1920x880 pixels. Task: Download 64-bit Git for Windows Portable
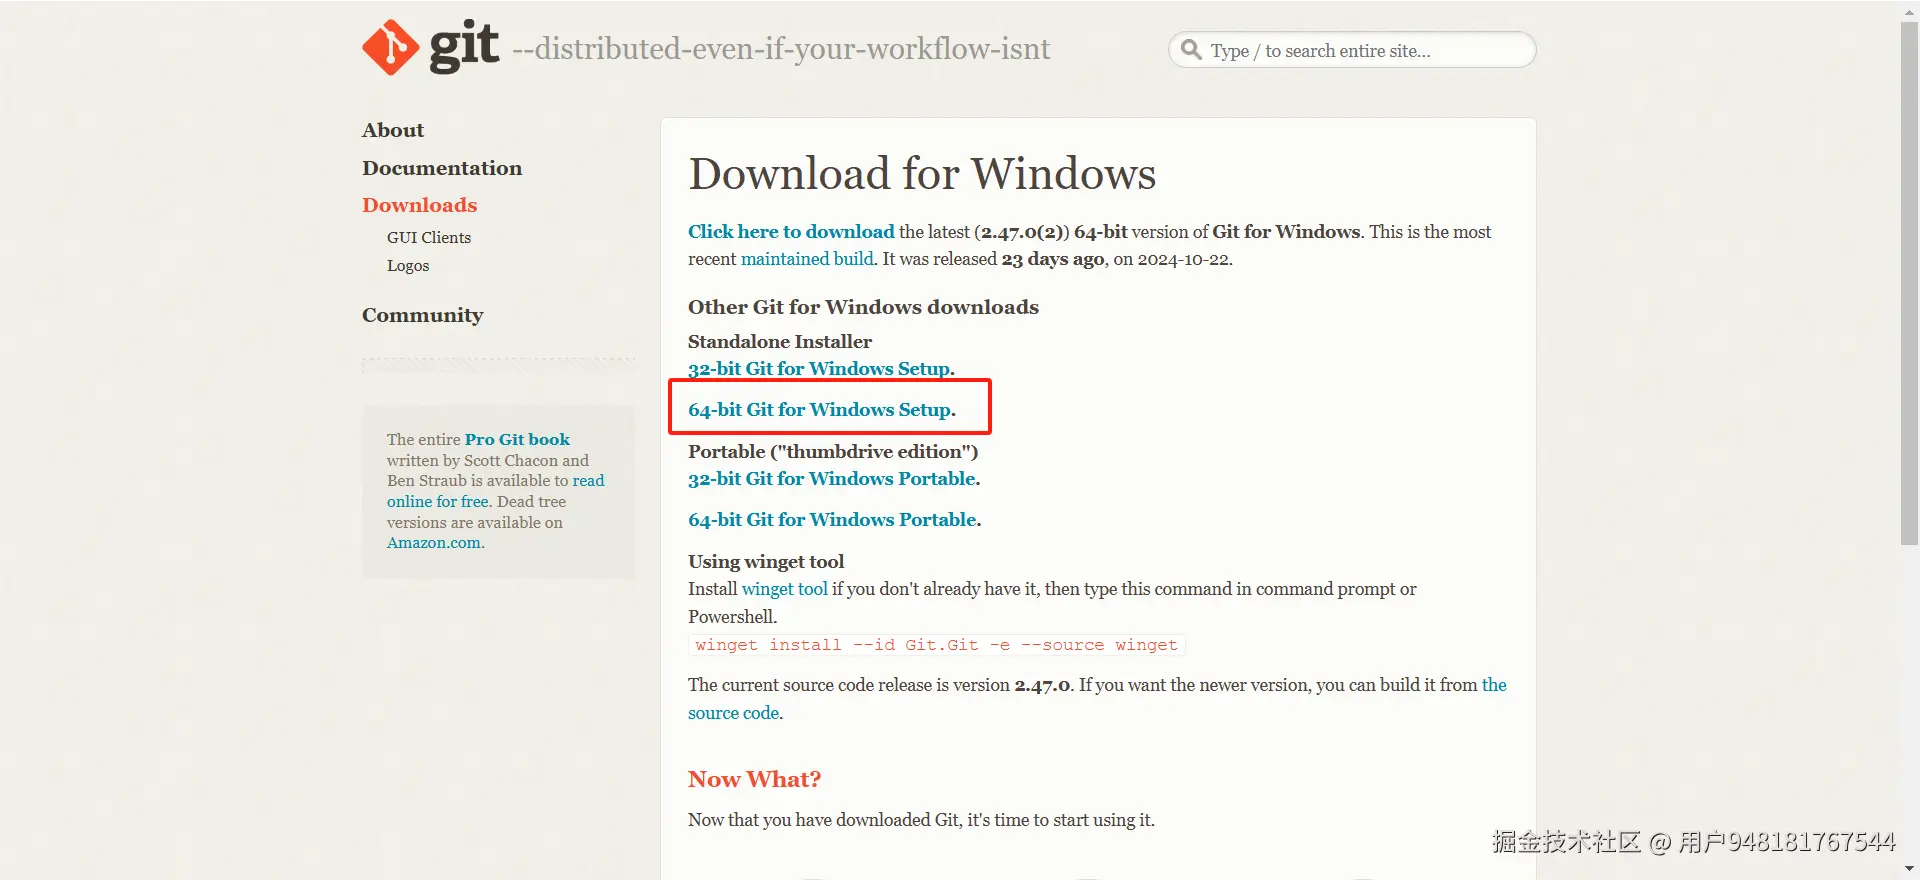coord(834,520)
